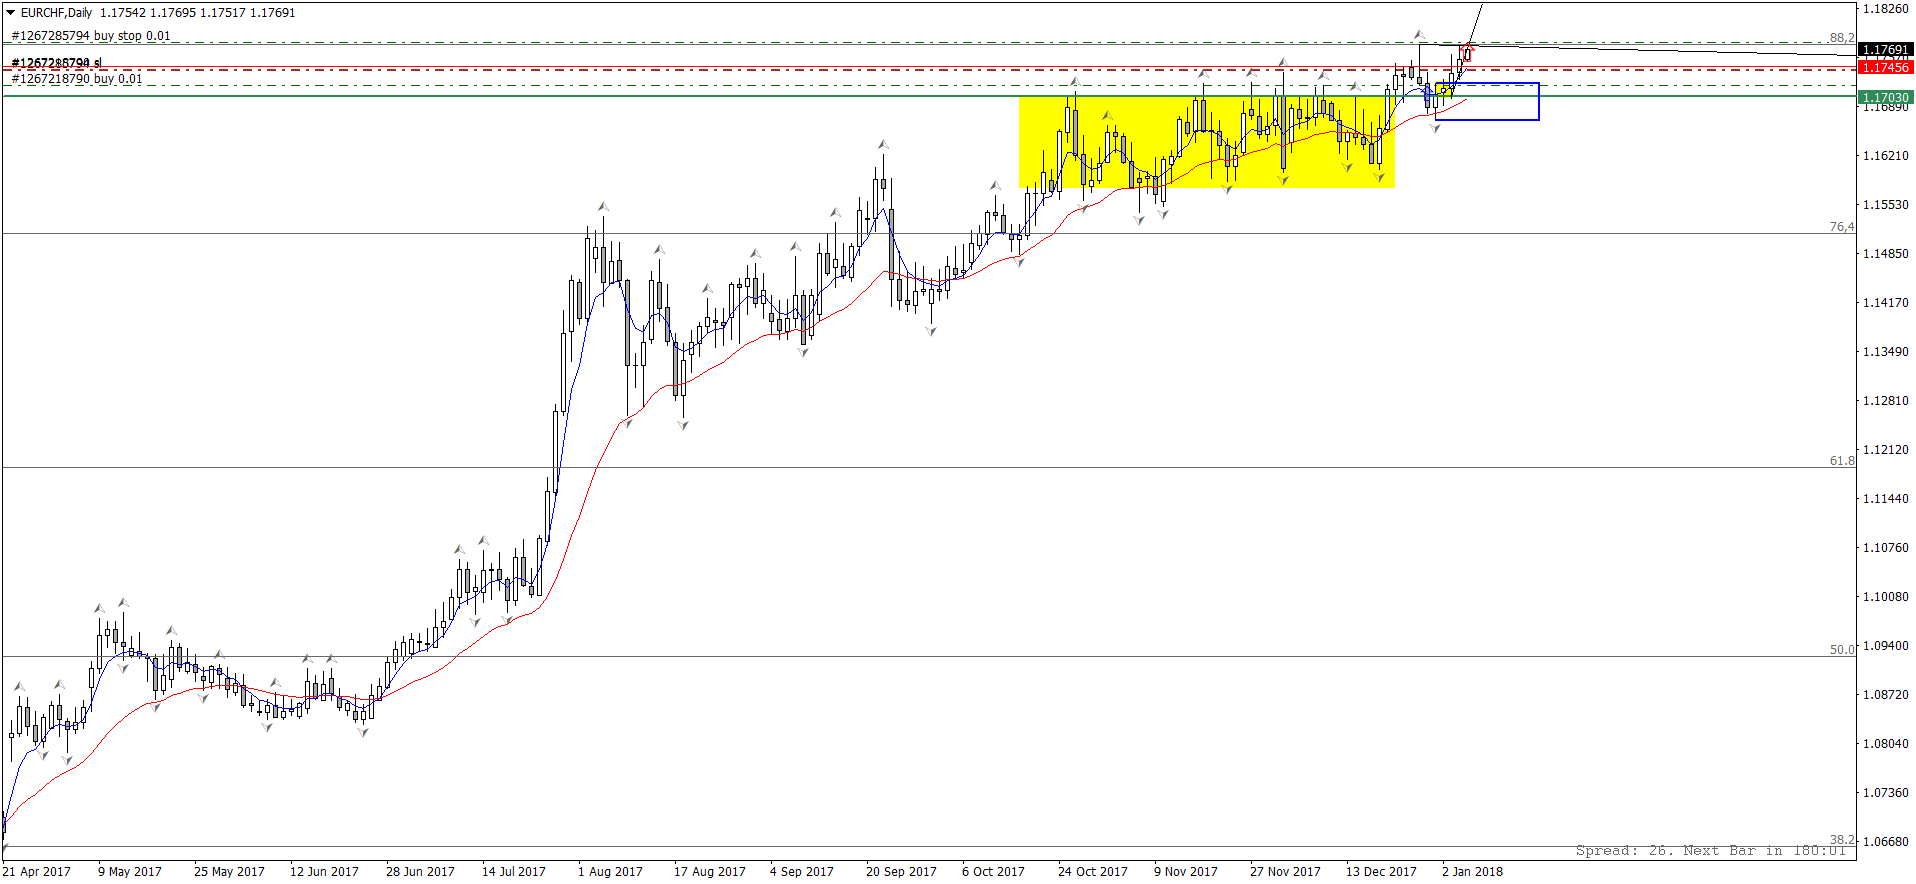Click price scale value 1.09400
This screenshot has height=884, width=1916.
click(1885, 646)
